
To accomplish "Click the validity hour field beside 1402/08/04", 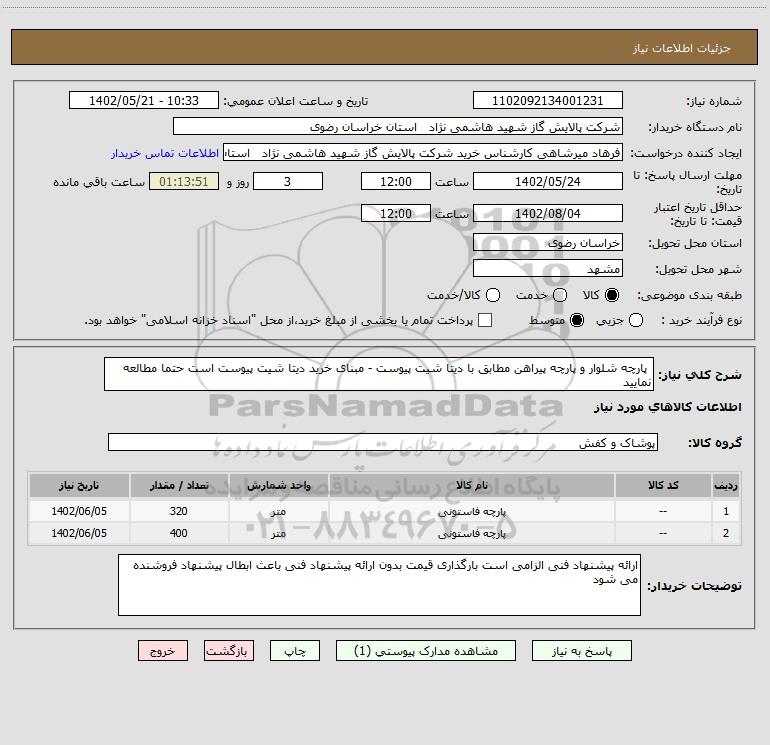I will pos(396,213).
